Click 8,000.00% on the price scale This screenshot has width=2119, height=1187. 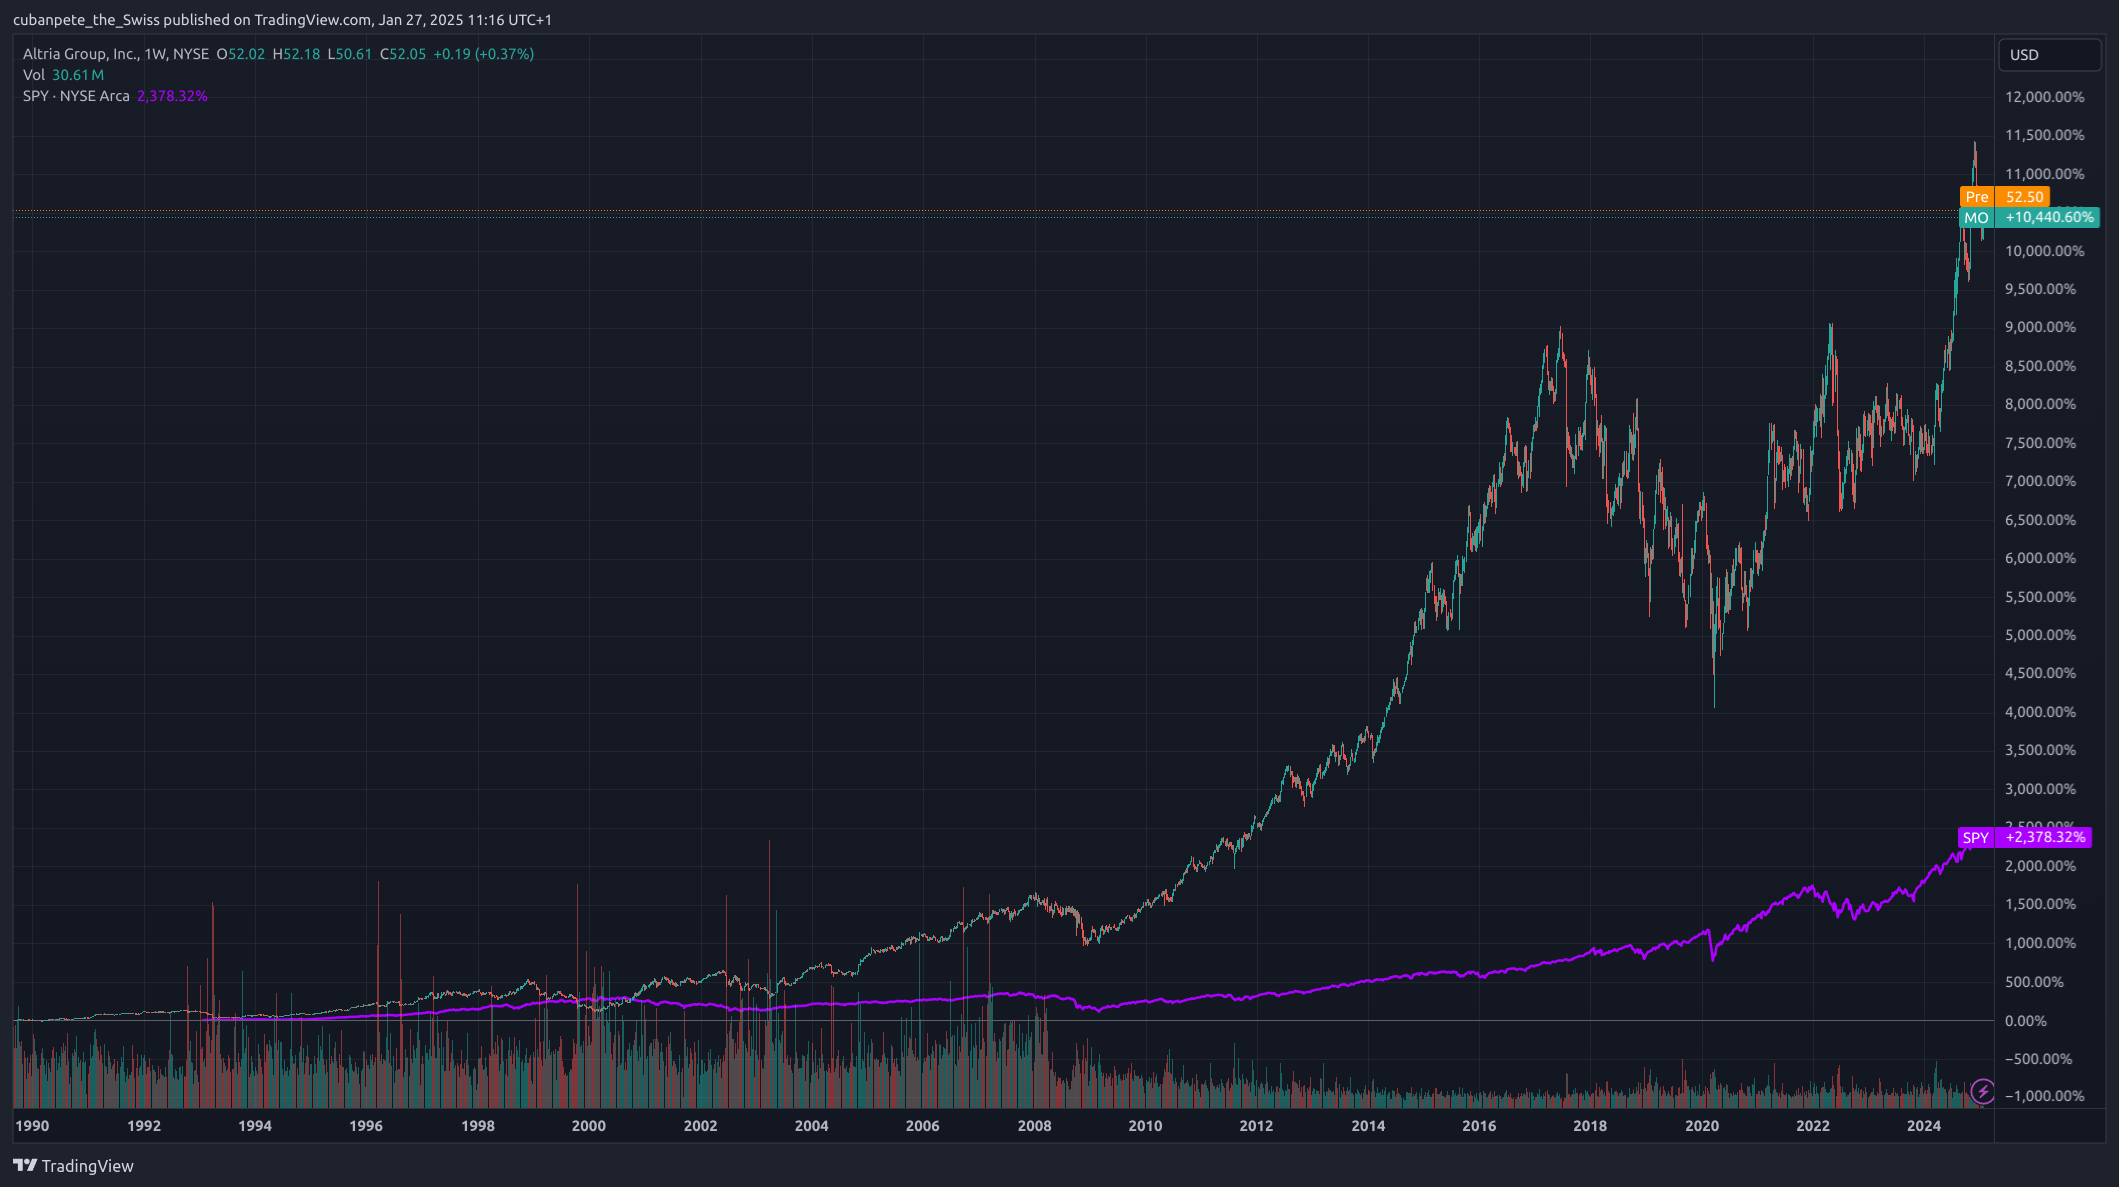(2041, 404)
